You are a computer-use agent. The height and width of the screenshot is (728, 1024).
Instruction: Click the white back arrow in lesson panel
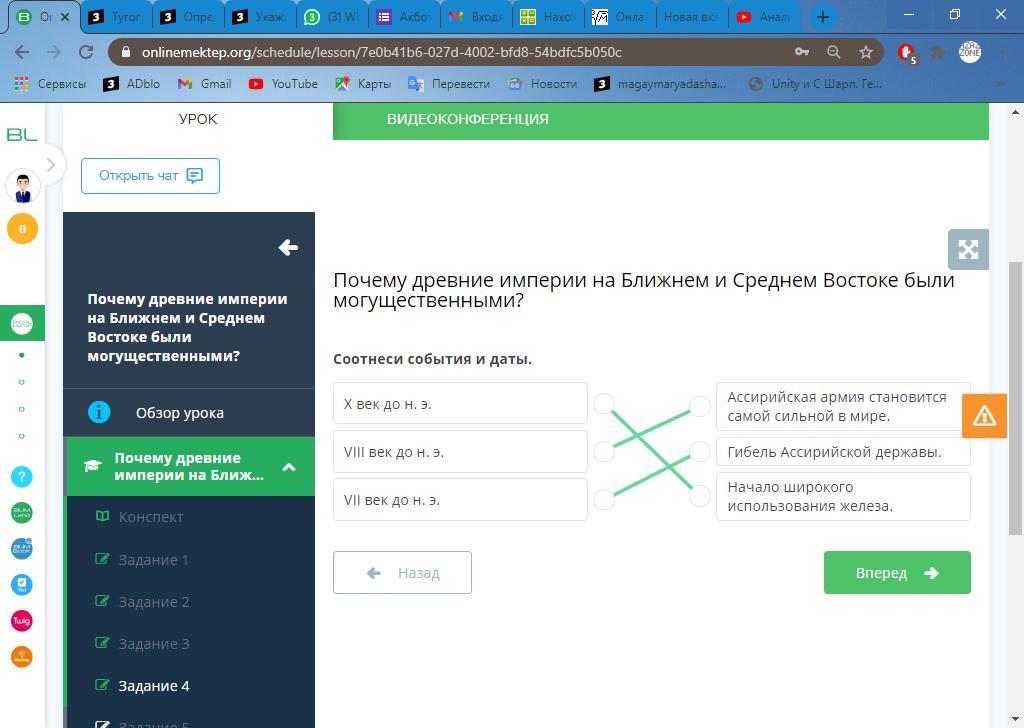[288, 247]
